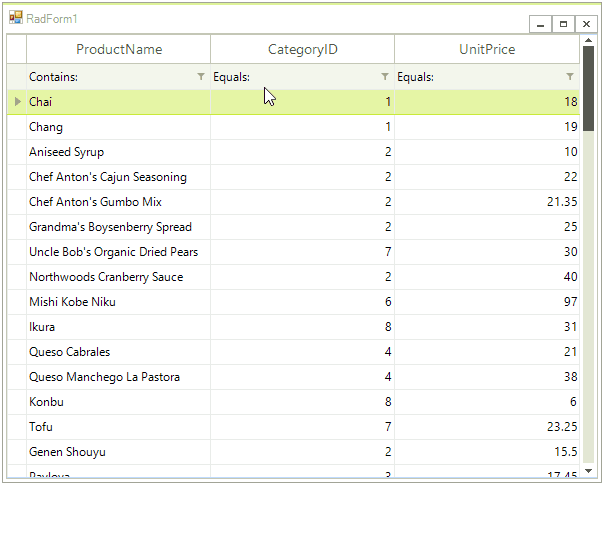Sort by ProductName column header
Viewport: 603px width, 548px height.
[x=118, y=49]
